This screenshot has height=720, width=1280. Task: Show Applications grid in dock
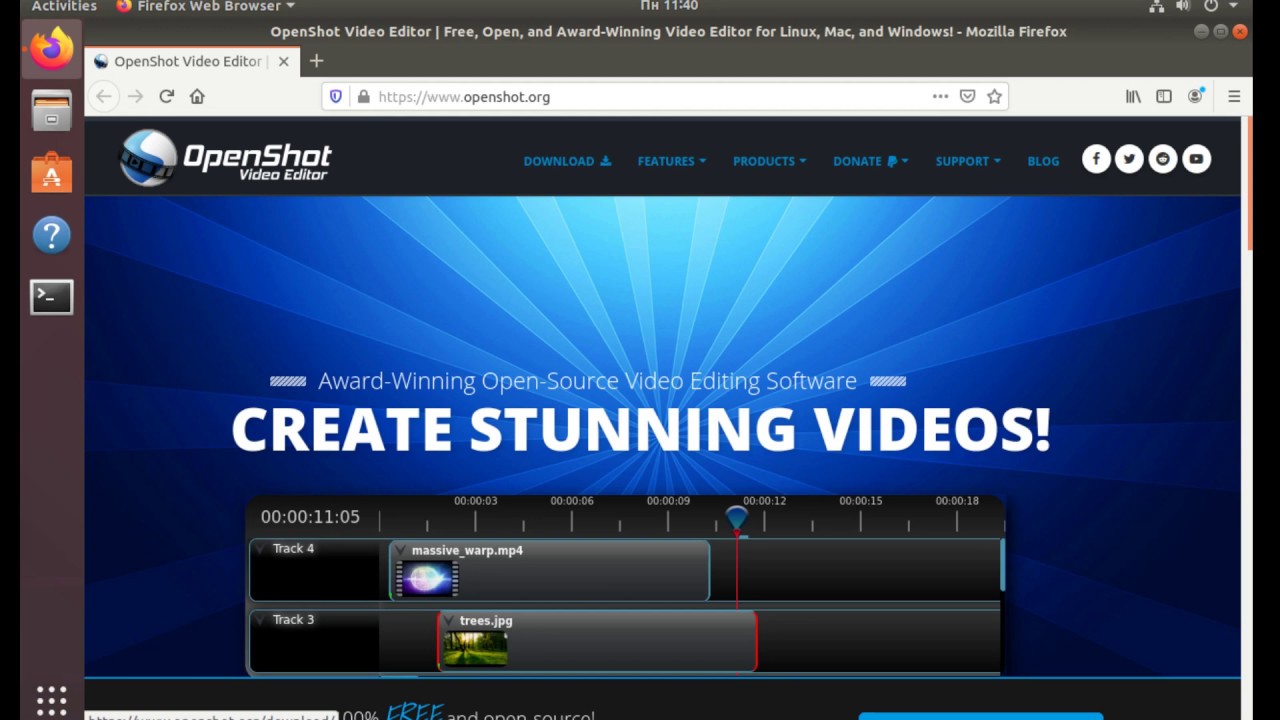[51, 699]
